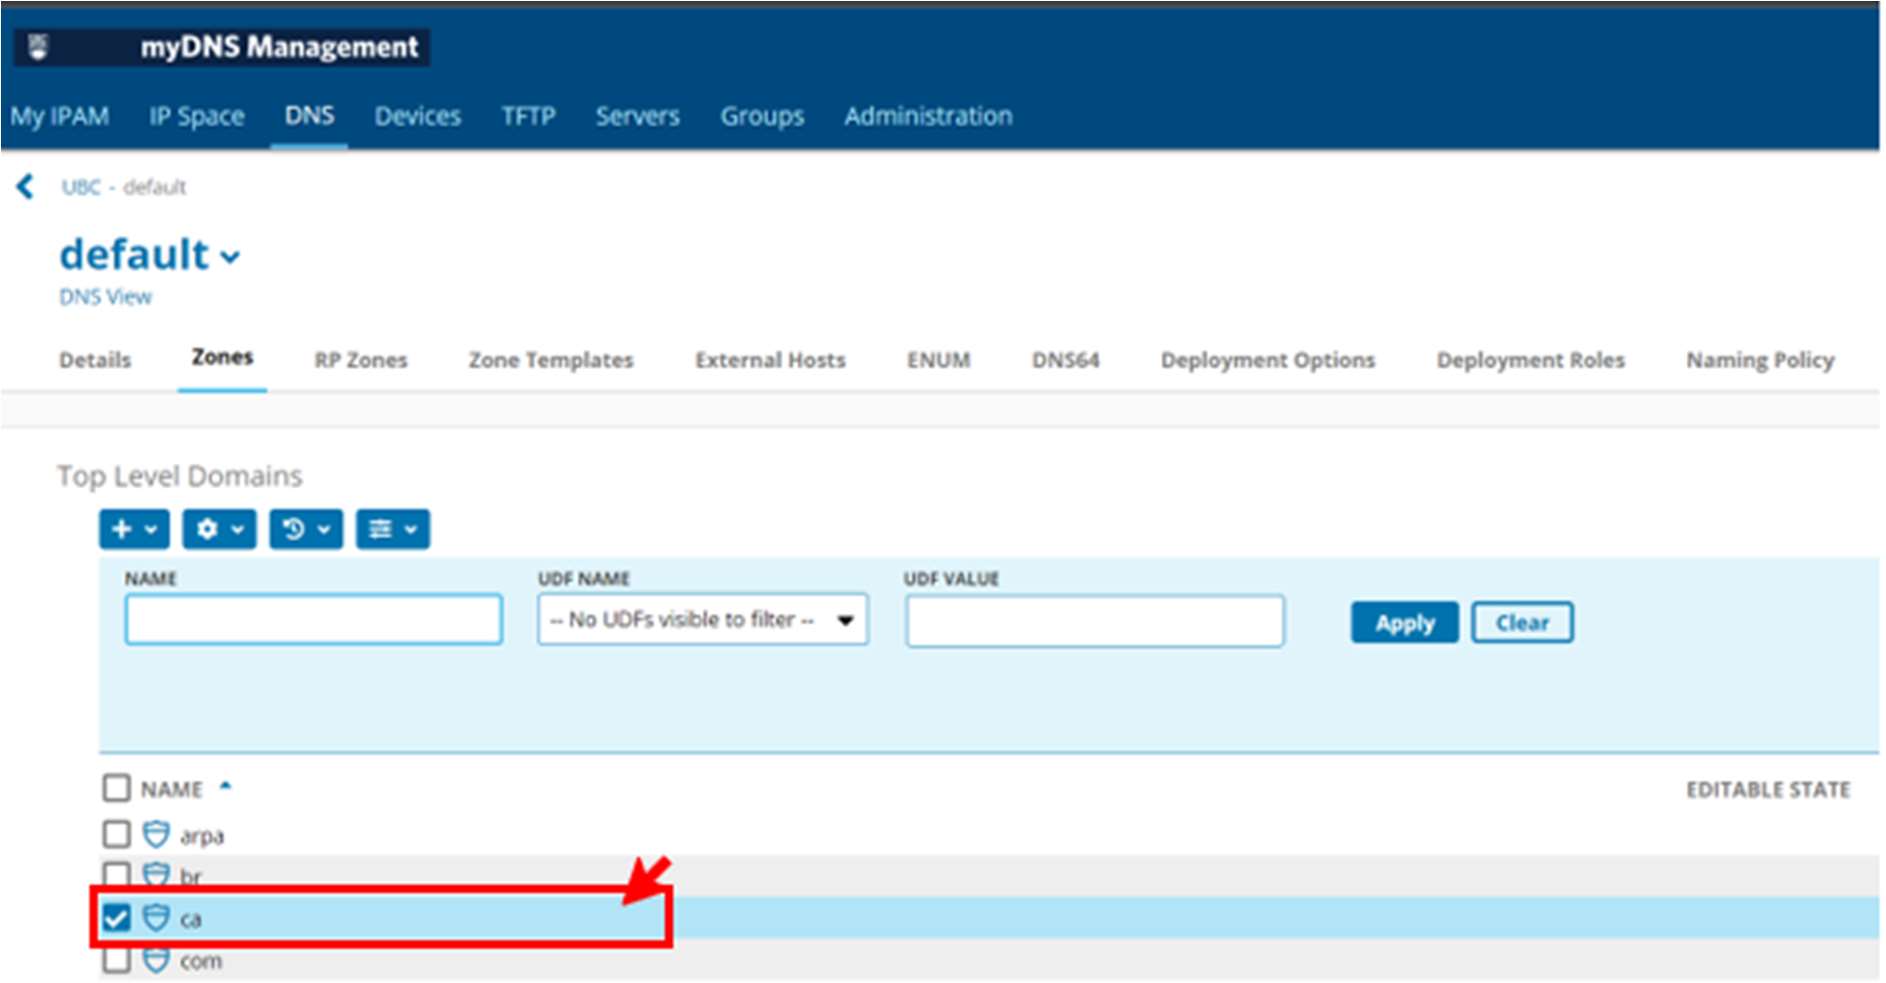Screen dimensions: 1886x983
Task: Click the back arrow beside the UBC breadcrumb
Action: point(25,186)
